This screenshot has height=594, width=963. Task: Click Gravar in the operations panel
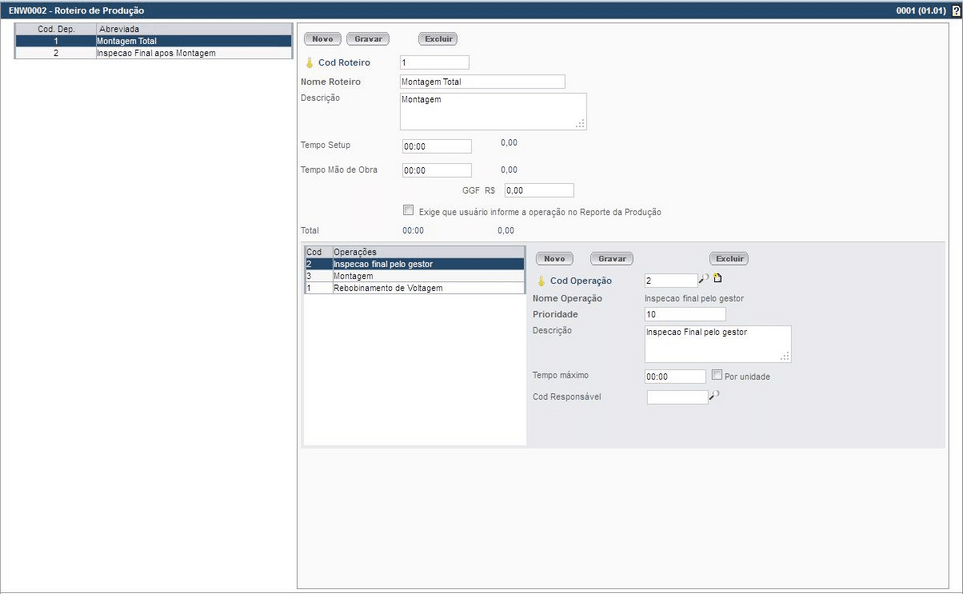(x=611, y=259)
